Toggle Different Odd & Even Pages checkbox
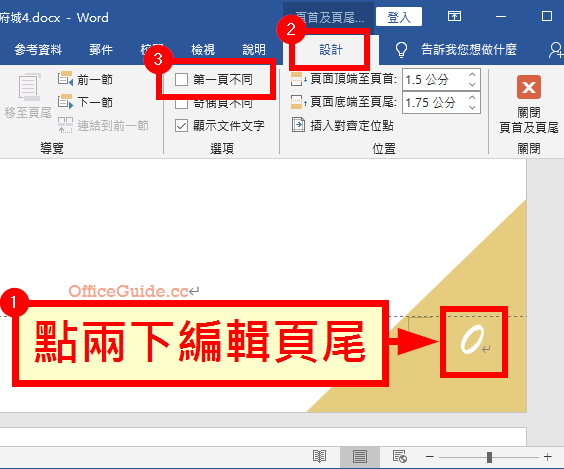This screenshot has height=469, width=564. 181,104
